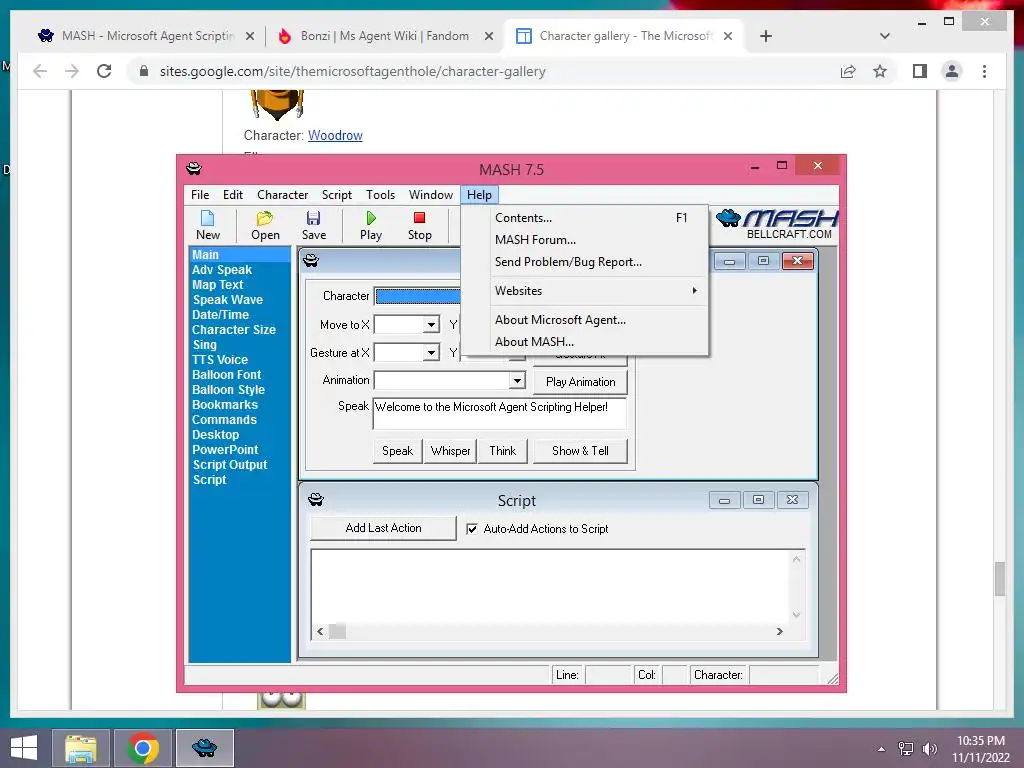
Task: Select Balloon Font in the sidebar
Action: (x=227, y=375)
